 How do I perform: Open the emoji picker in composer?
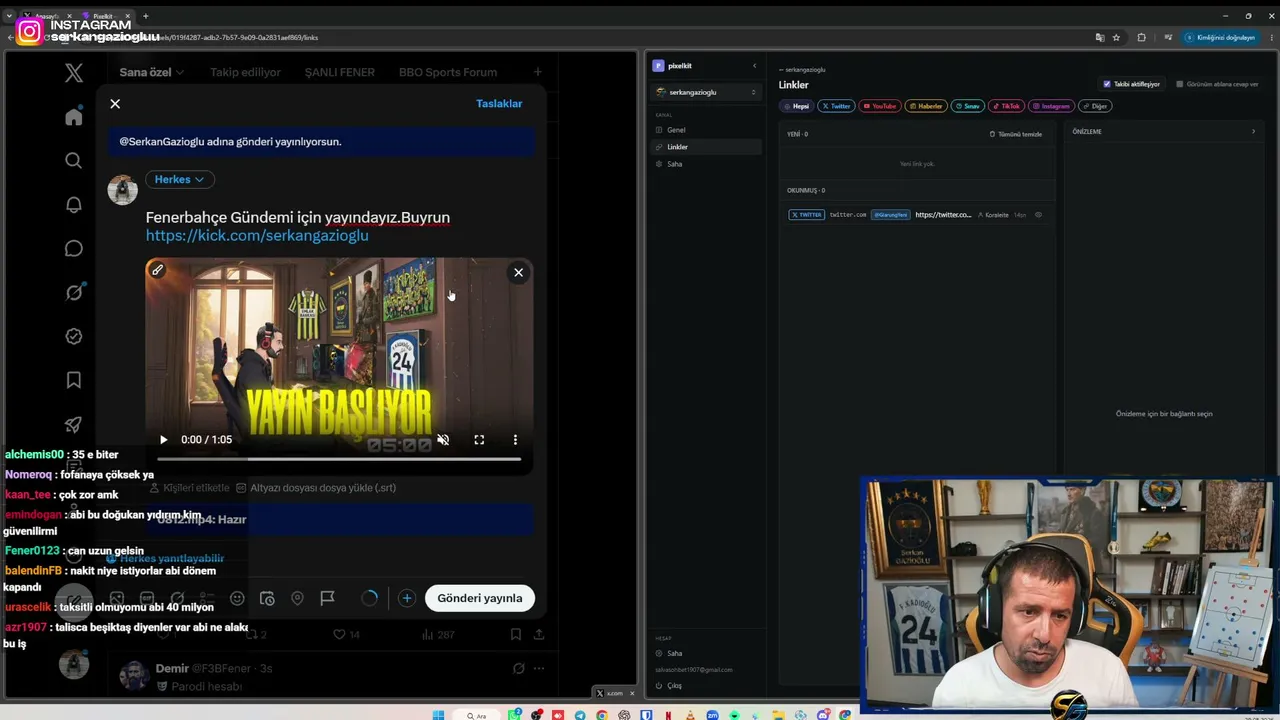(237, 598)
